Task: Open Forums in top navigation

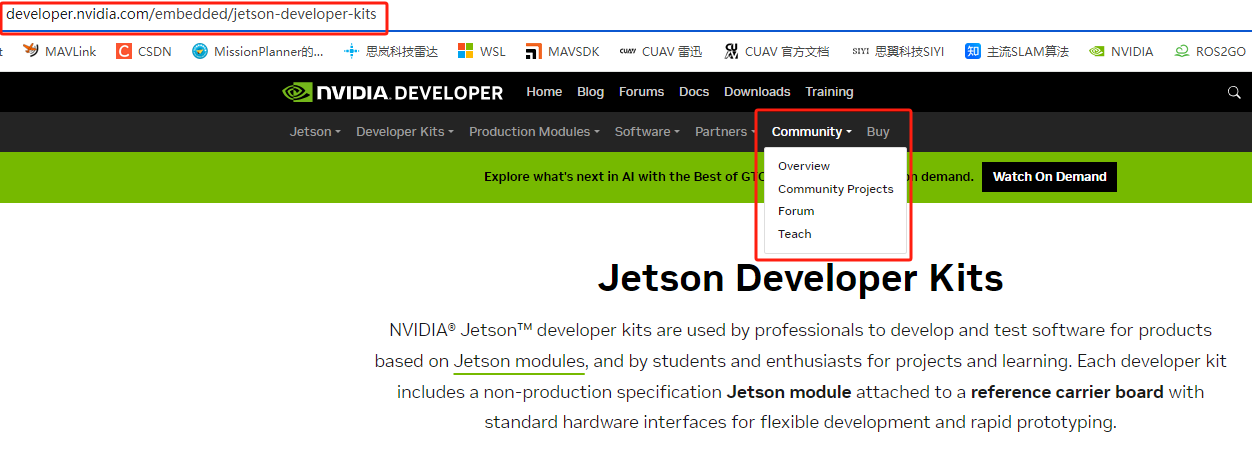Action: (x=641, y=92)
